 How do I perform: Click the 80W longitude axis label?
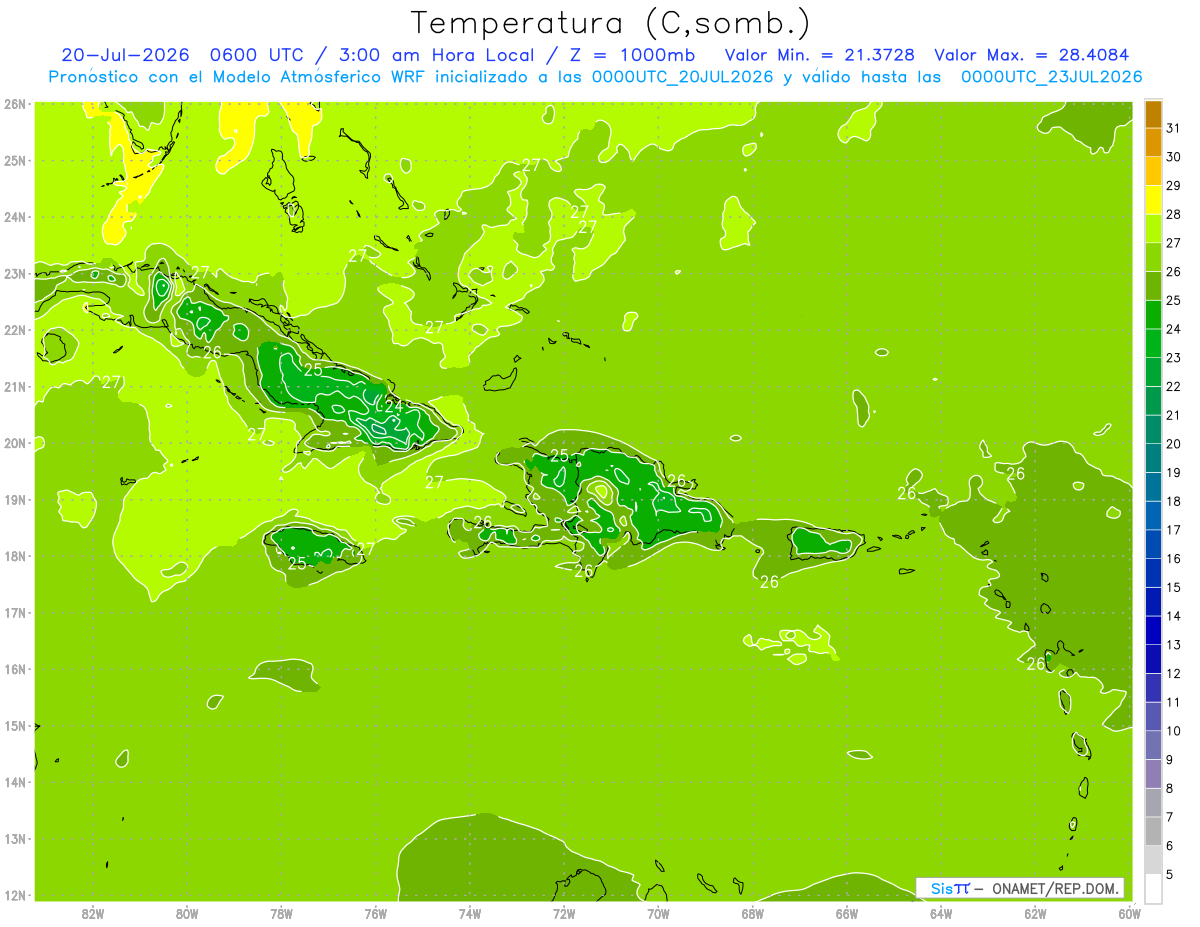coord(187,913)
